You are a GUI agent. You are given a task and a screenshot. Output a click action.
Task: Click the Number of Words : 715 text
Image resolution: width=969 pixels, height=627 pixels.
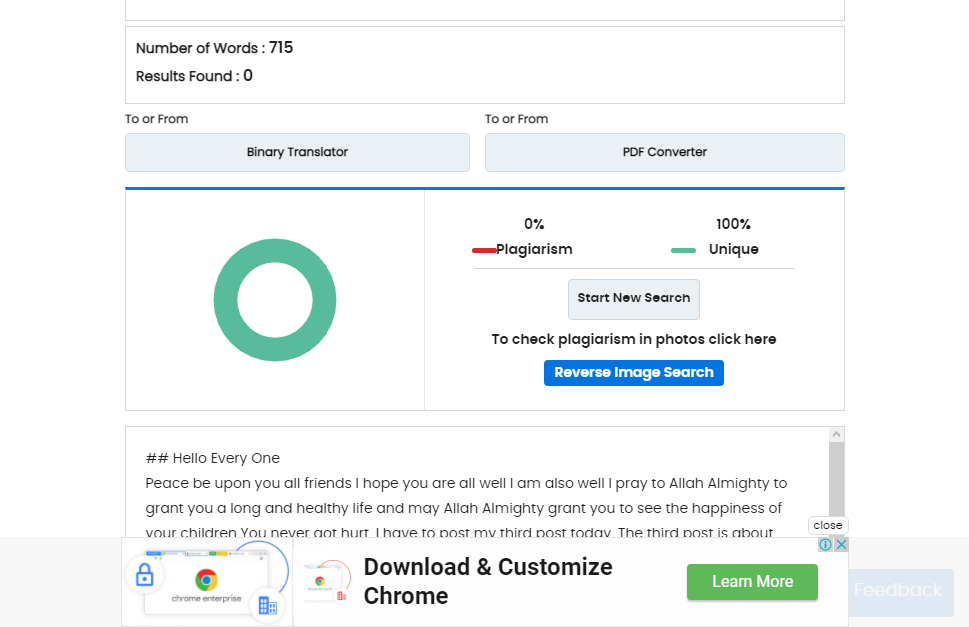pos(214,48)
